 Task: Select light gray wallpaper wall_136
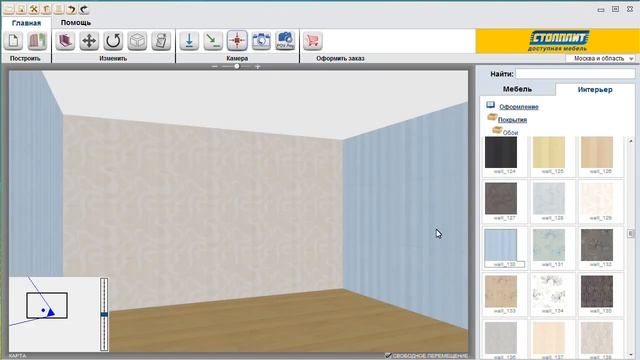[501, 338]
